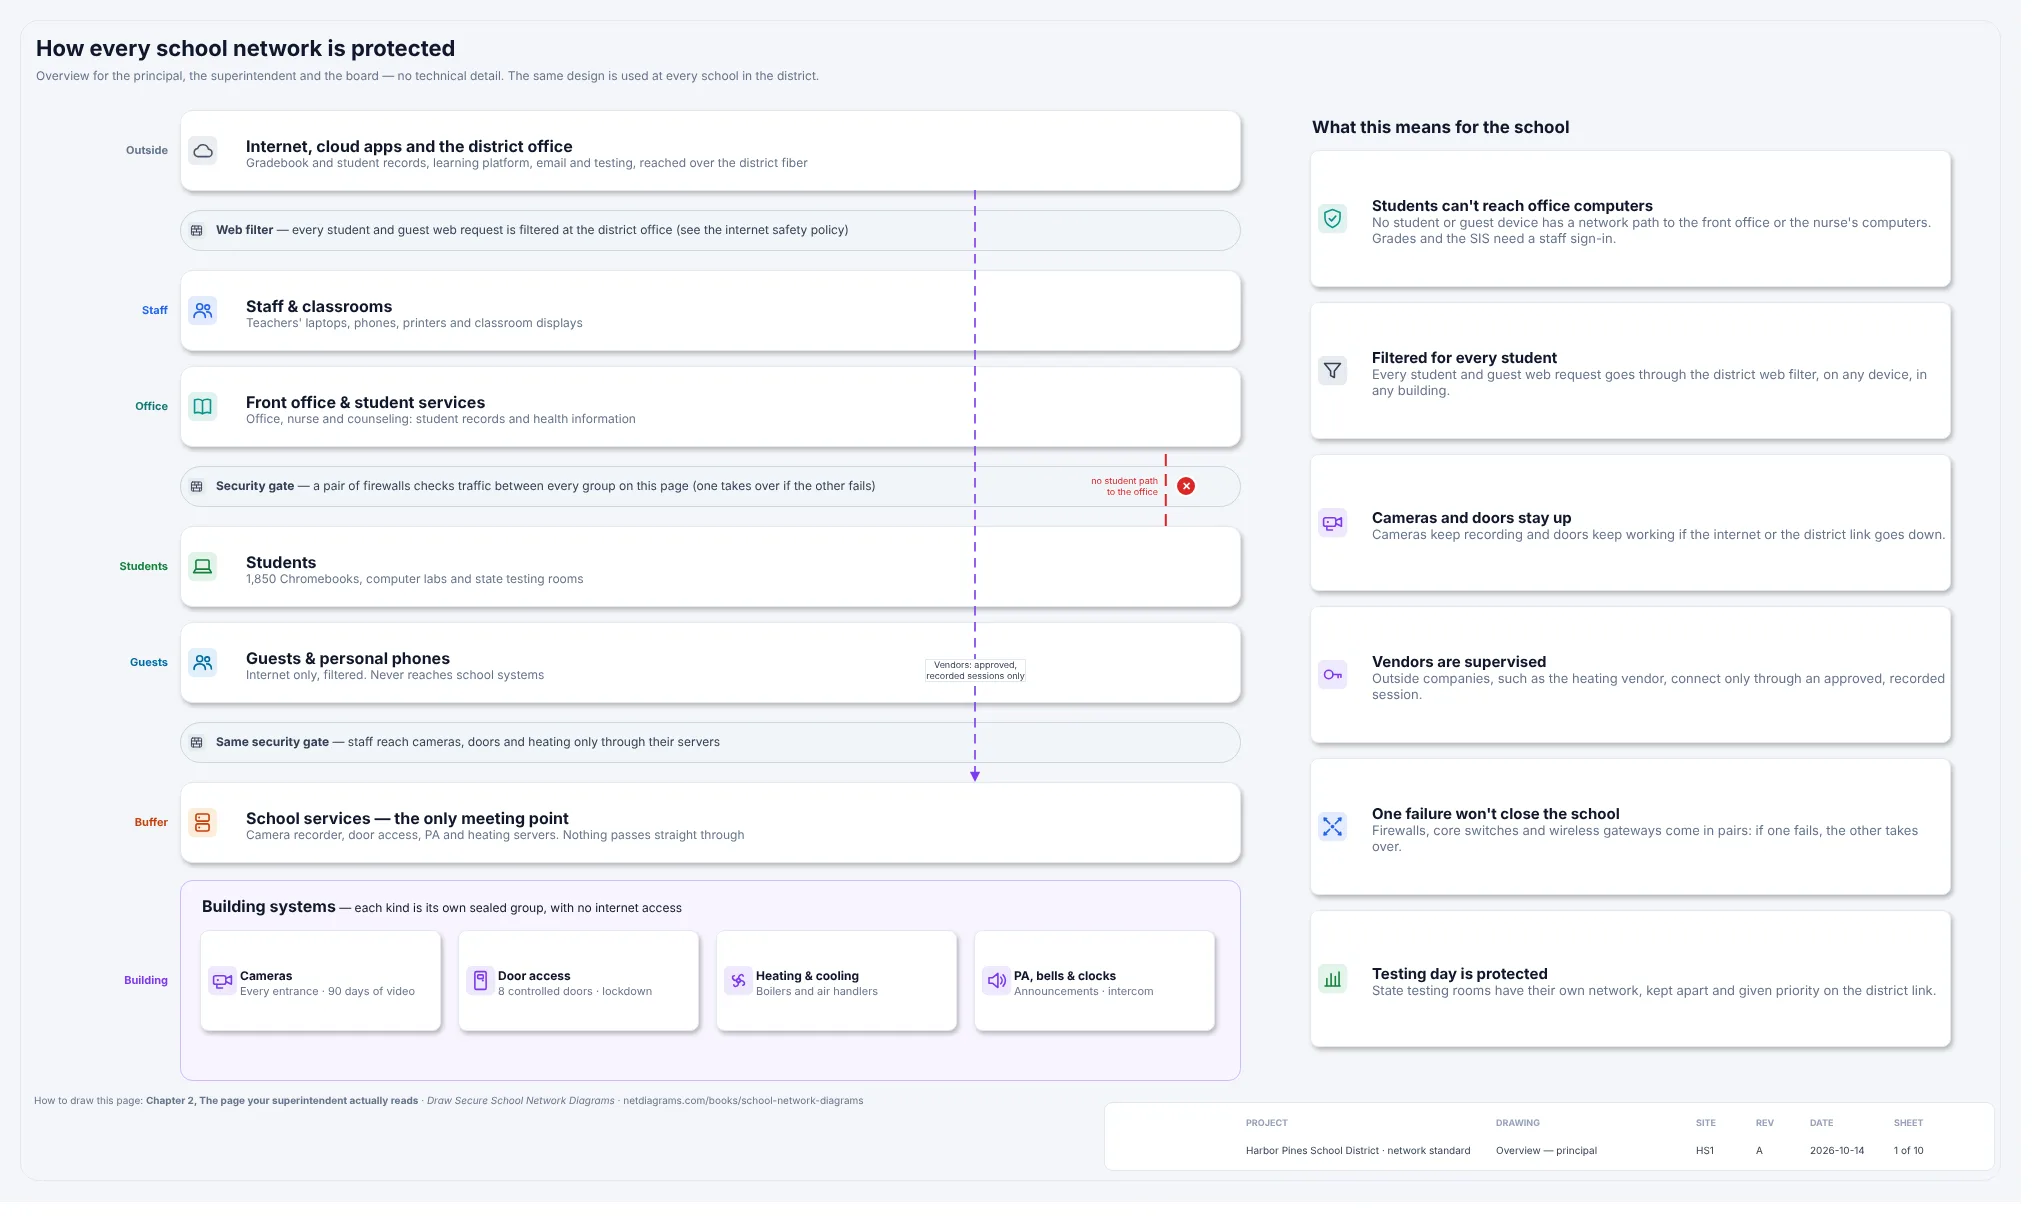Click the date value 2026-10-14
2041x1221 pixels.
[1837, 1151]
